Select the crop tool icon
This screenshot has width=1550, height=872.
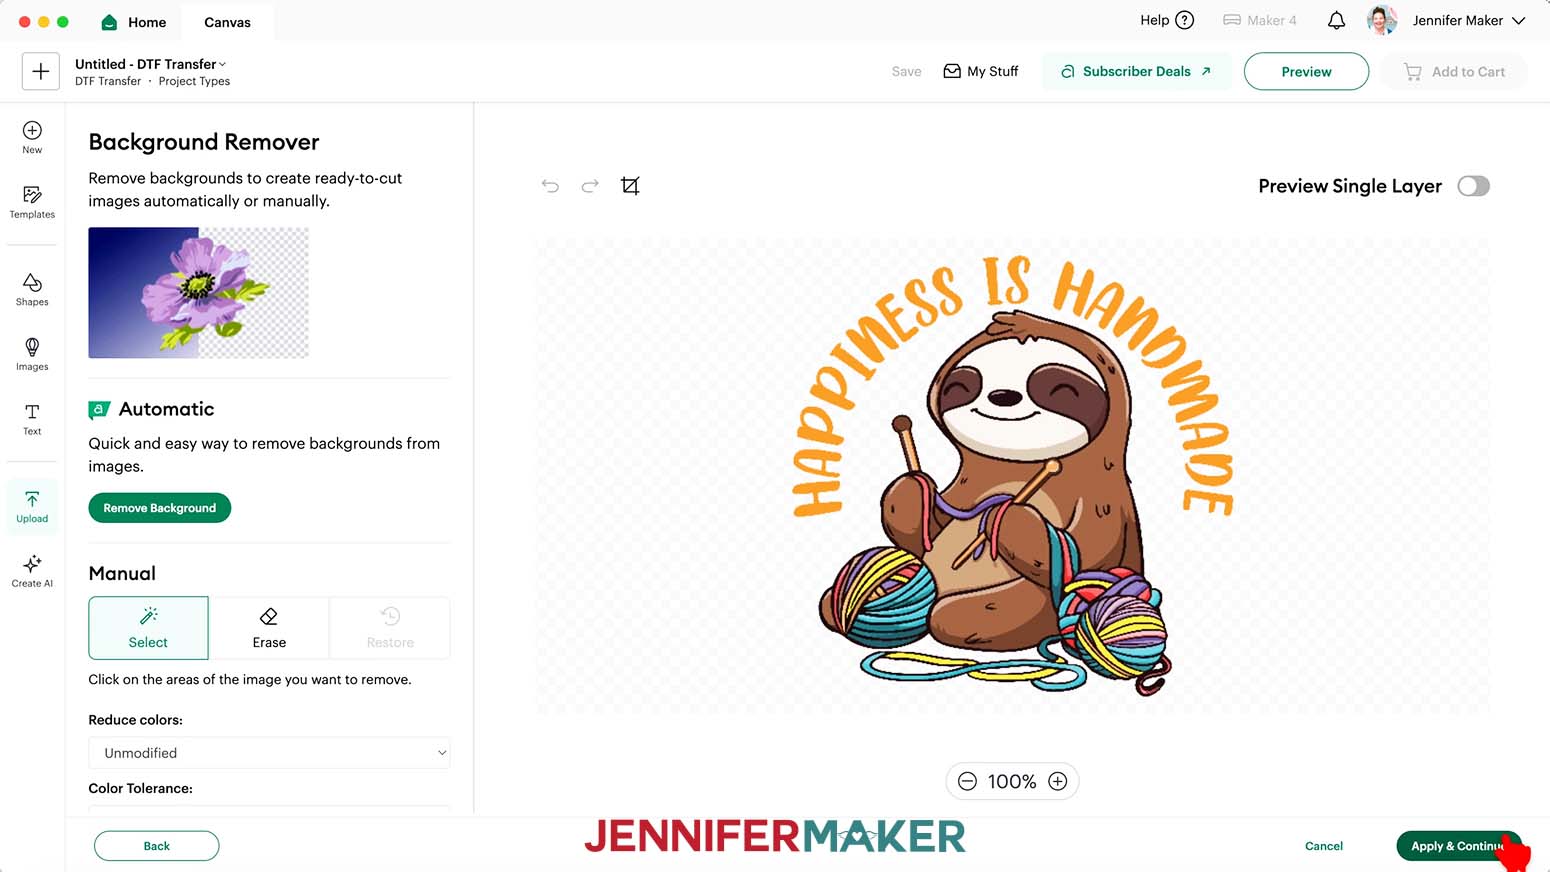point(630,186)
